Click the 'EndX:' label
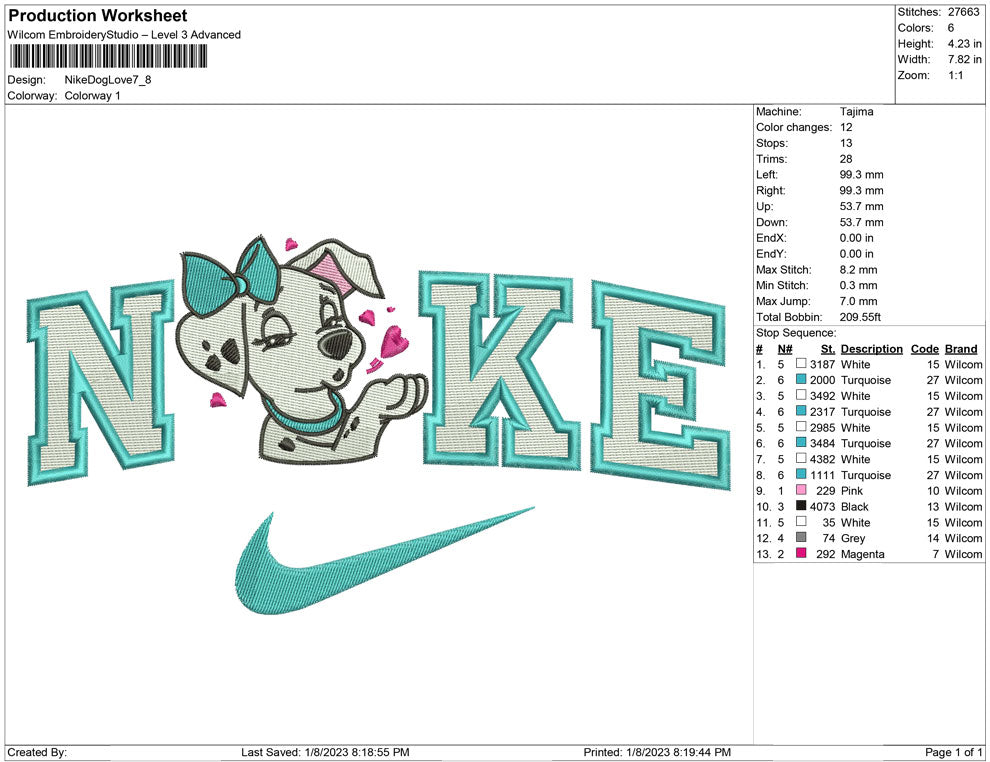The width and height of the screenshot is (990, 762). pos(771,237)
